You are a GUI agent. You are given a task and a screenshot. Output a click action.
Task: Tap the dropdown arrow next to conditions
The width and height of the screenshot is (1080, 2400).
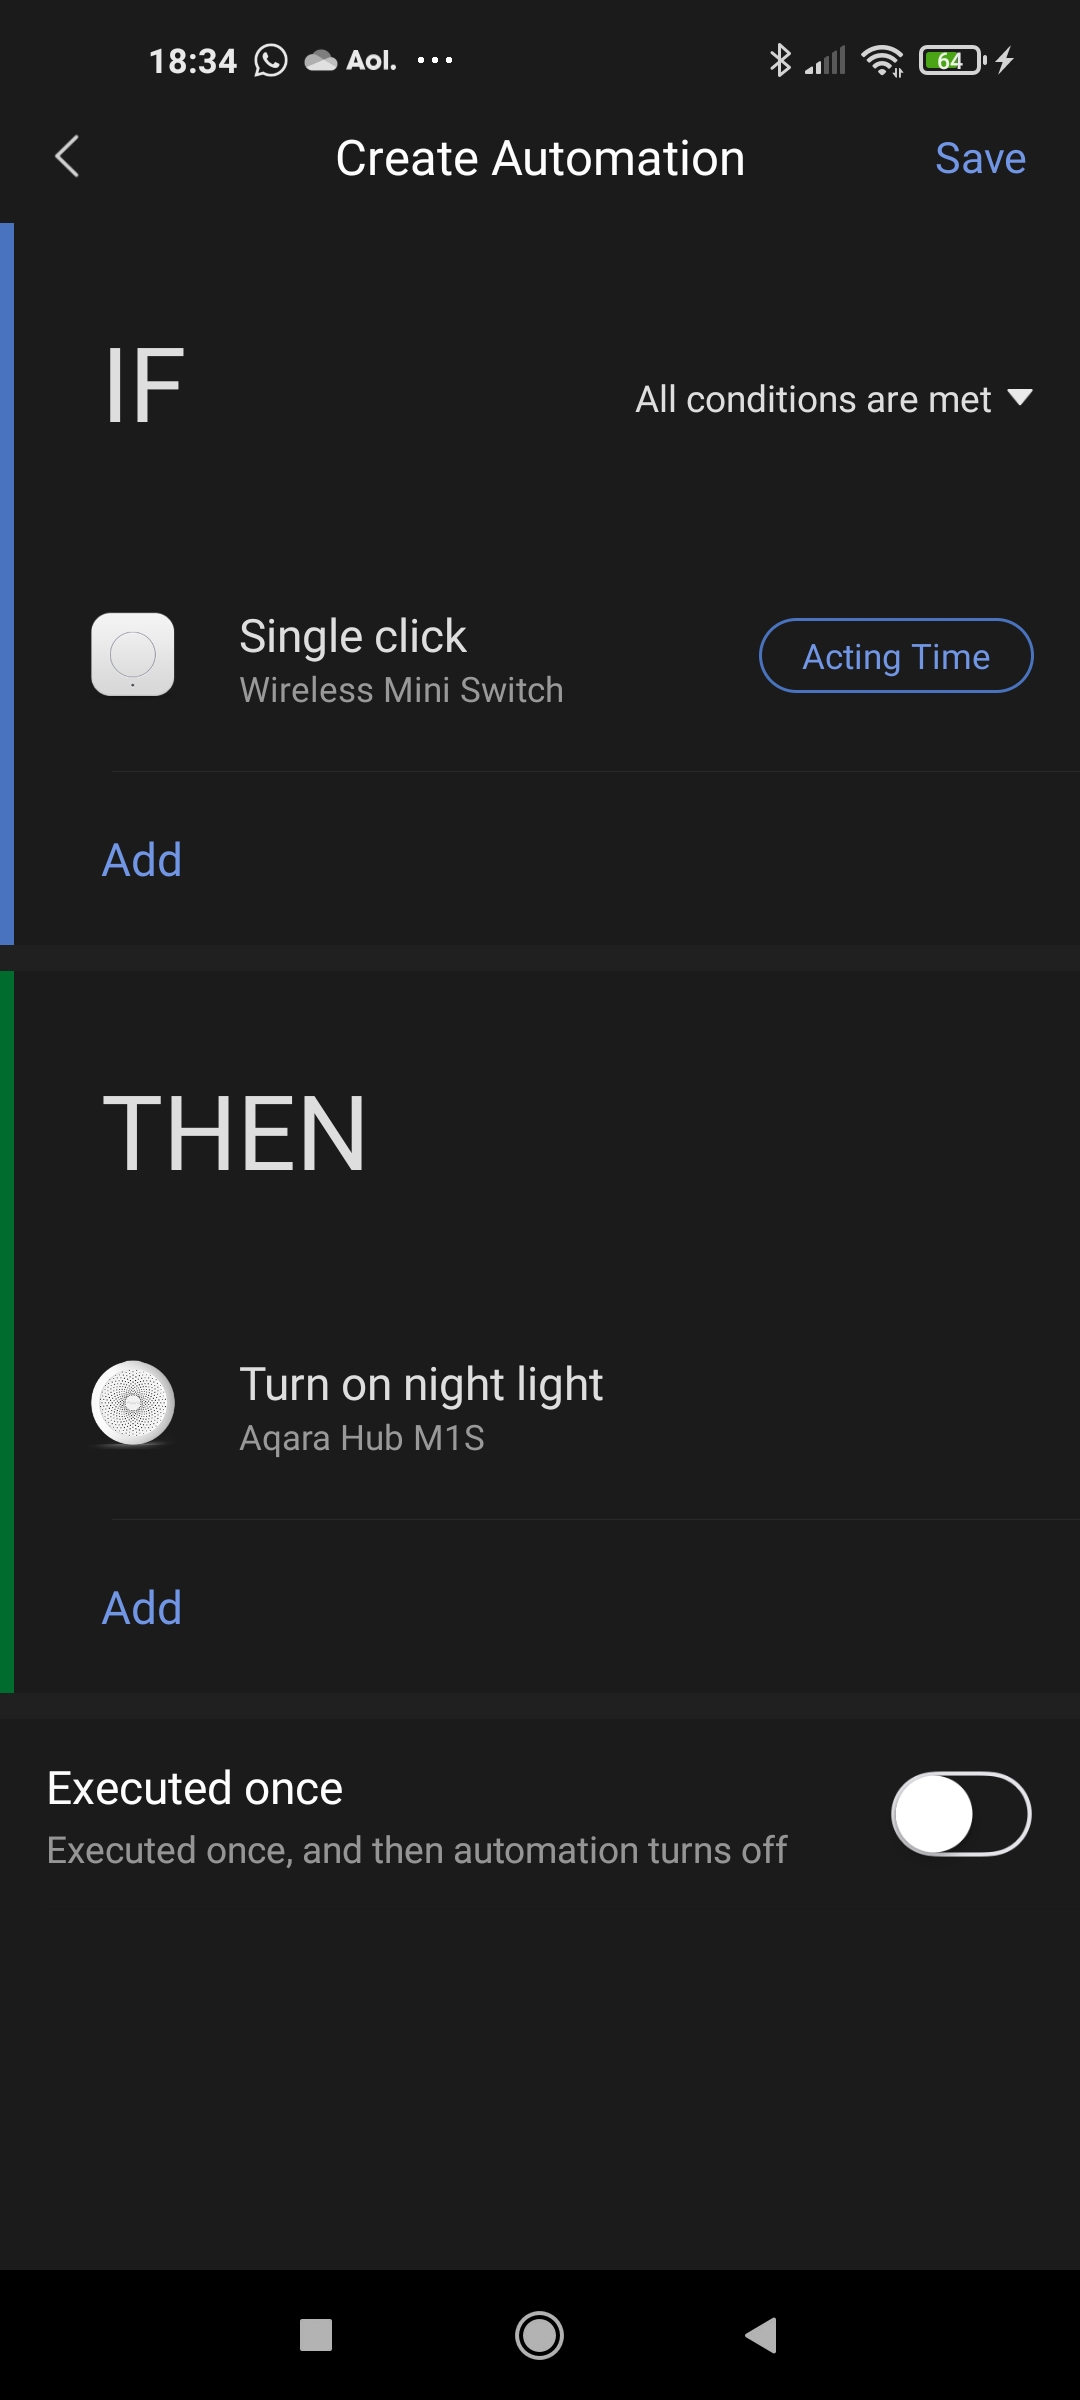(x=1019, y=398)
